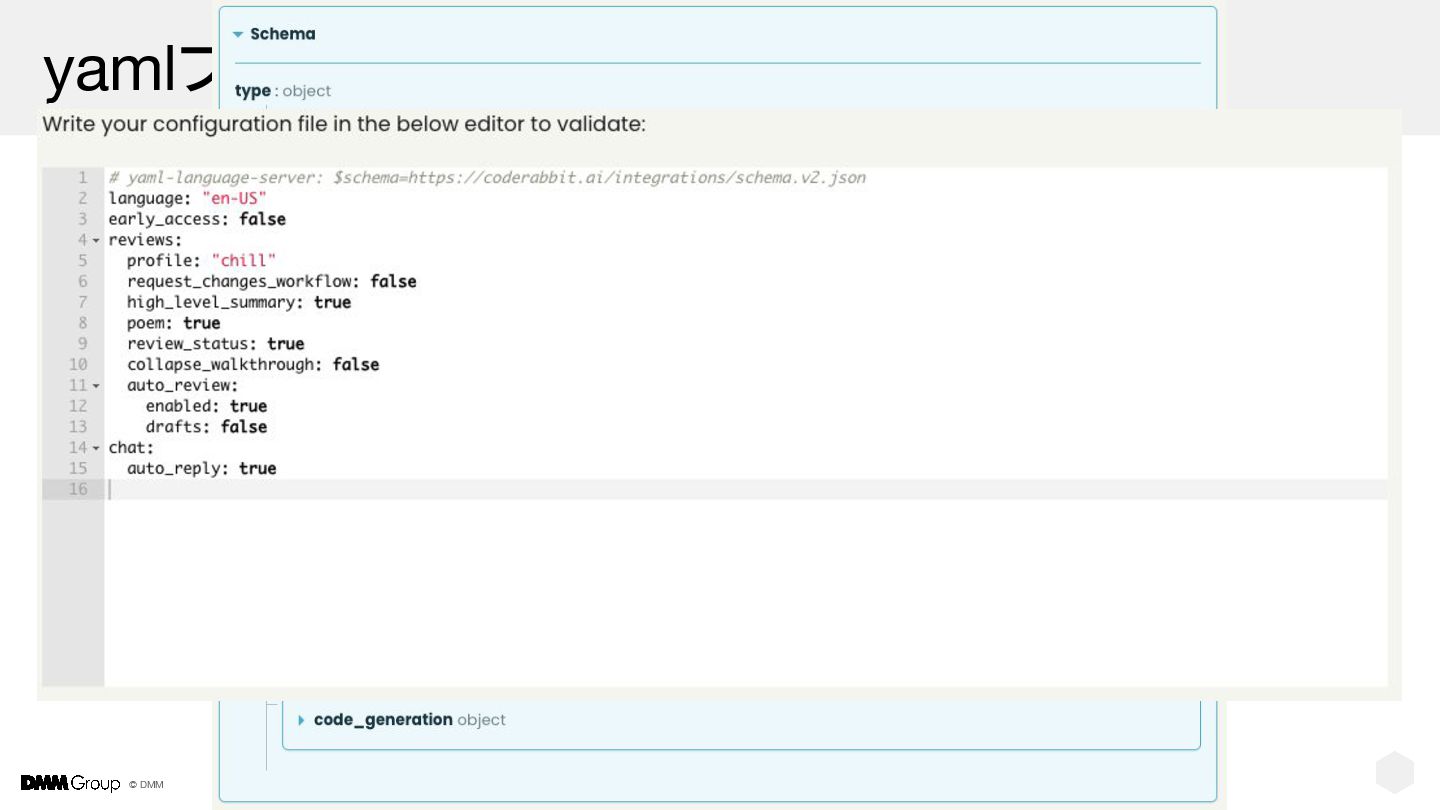This screenshot has width=1440, height=810.
Task: Click line number 1 in the gutter
Action: pyautogui.click(x=82, y=178)
